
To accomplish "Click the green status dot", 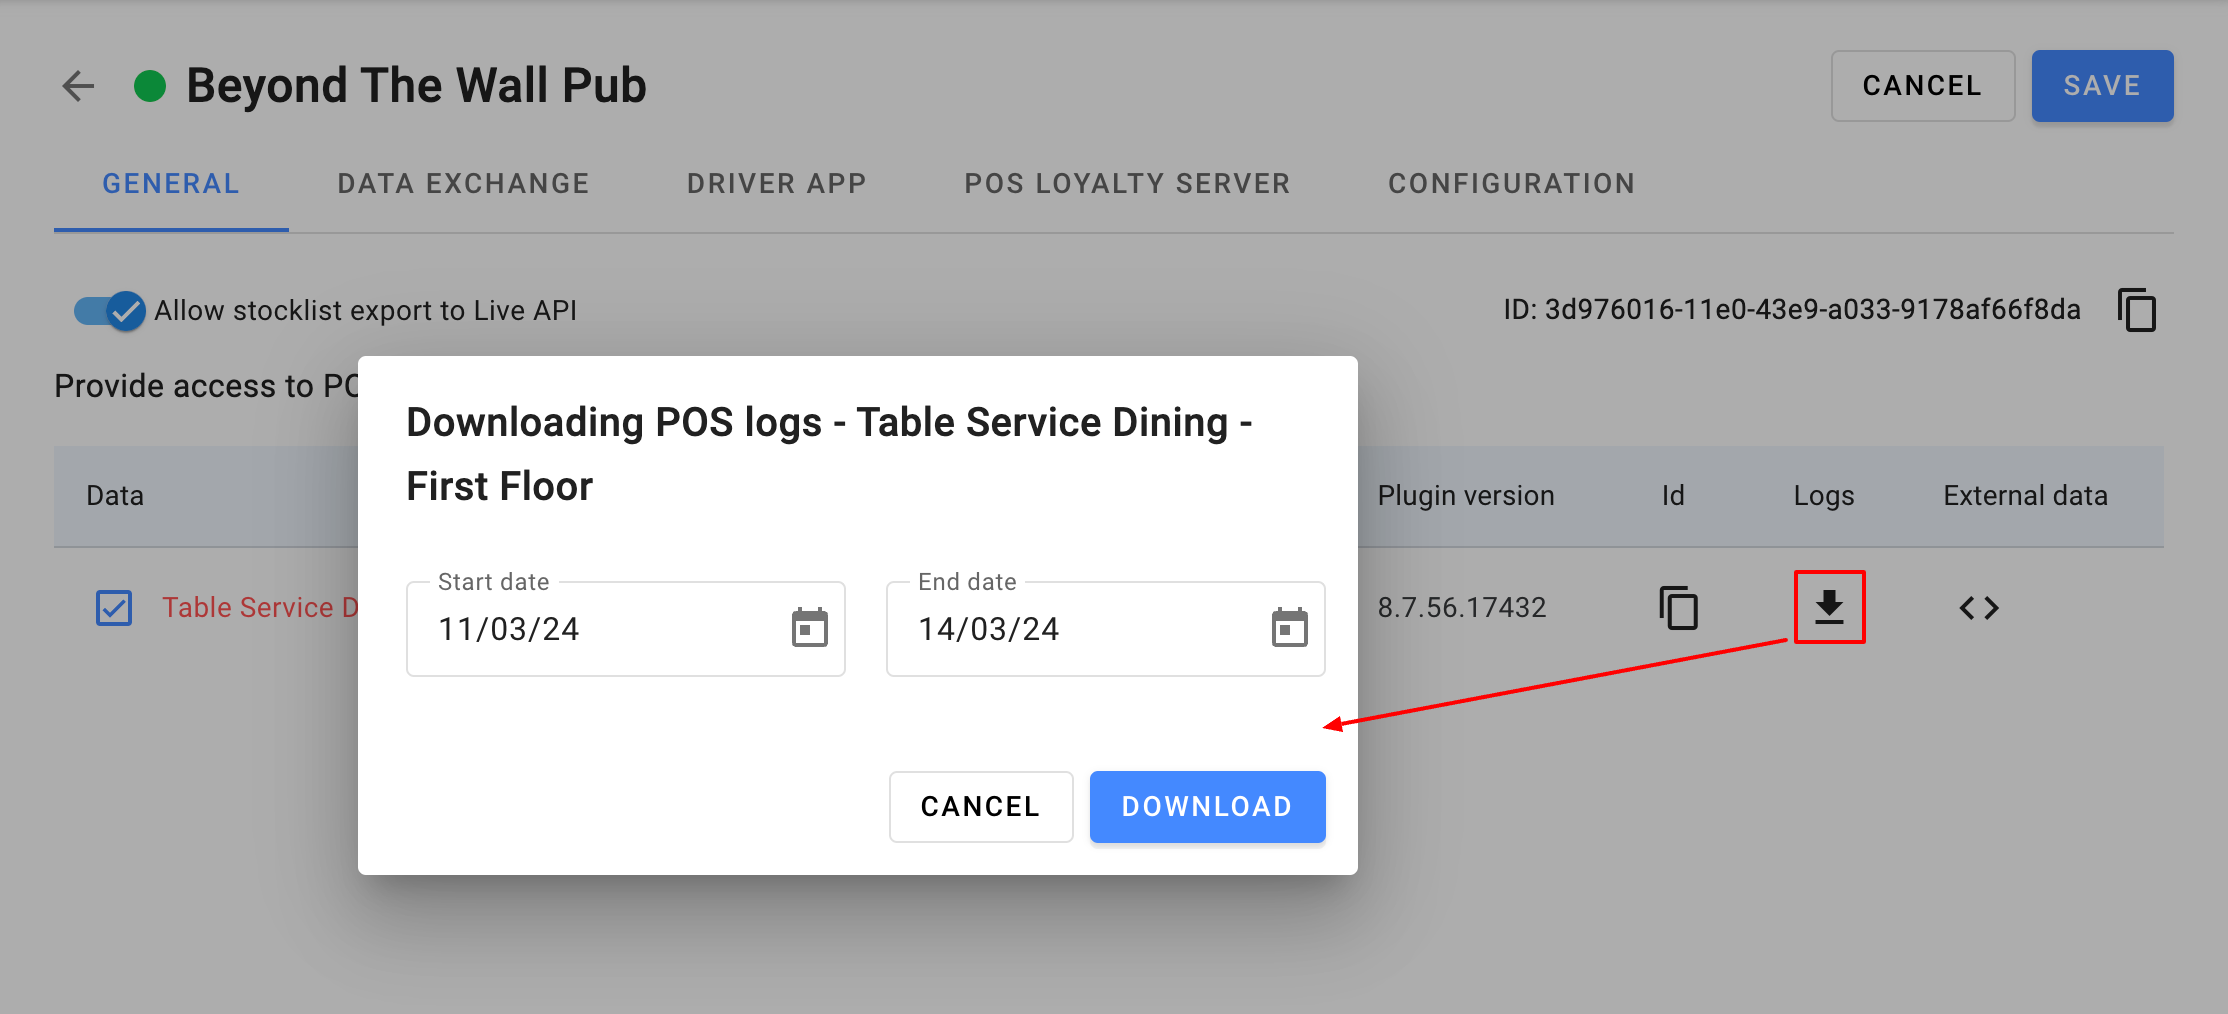I will pyautogui.click(x=150, y=86).
